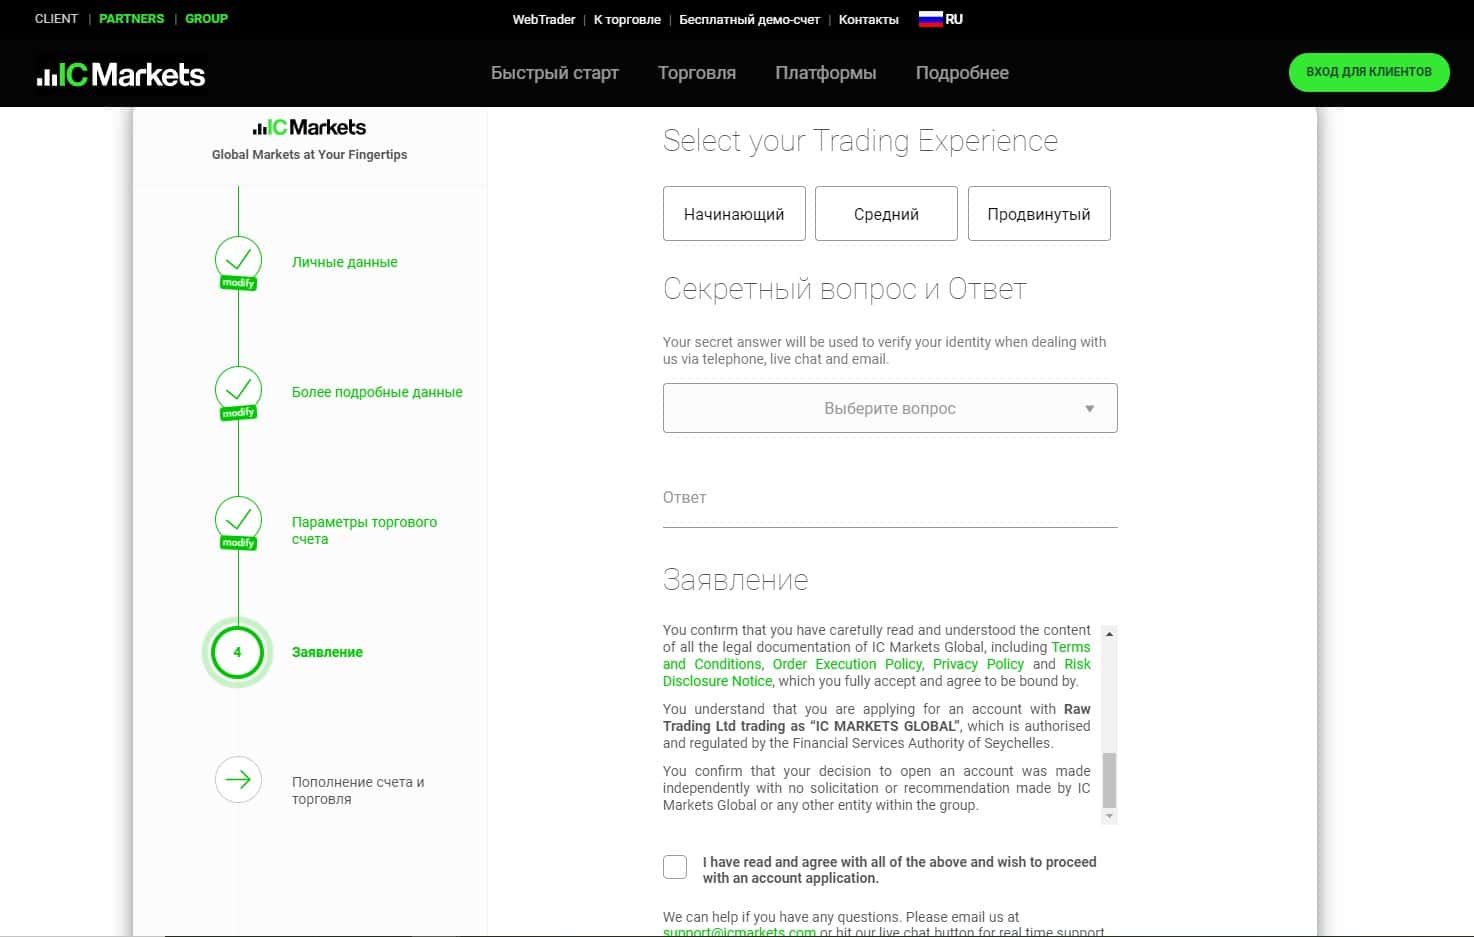Viewport: 1474px width, 937px height.
Task: Open the Торговля menu
Action: click(697, 73)
